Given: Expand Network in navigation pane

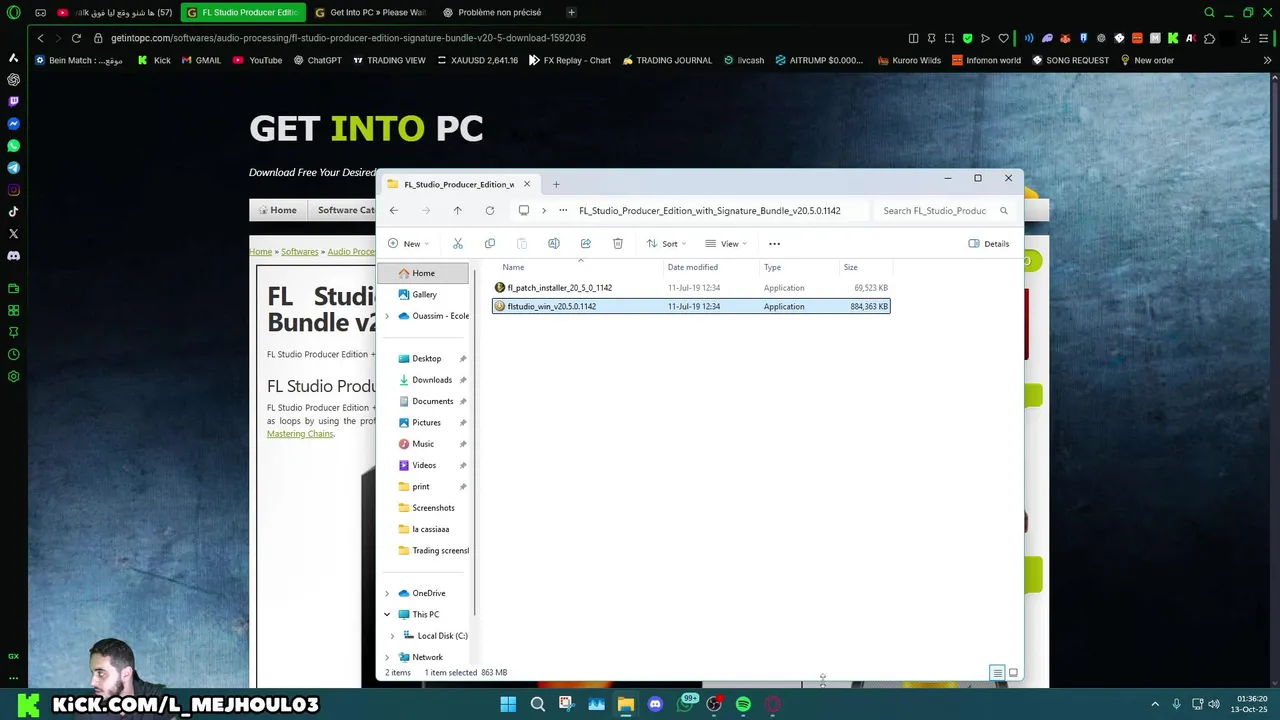Looking at the screenshot, I should click(x=387, y=657).
